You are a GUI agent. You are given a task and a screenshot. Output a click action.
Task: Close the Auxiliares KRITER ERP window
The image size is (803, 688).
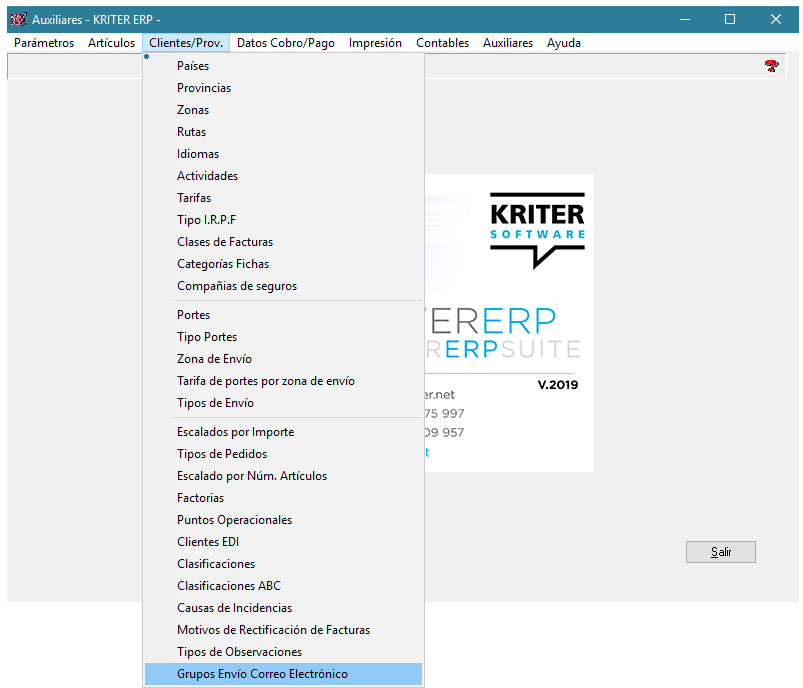point(775,19)
